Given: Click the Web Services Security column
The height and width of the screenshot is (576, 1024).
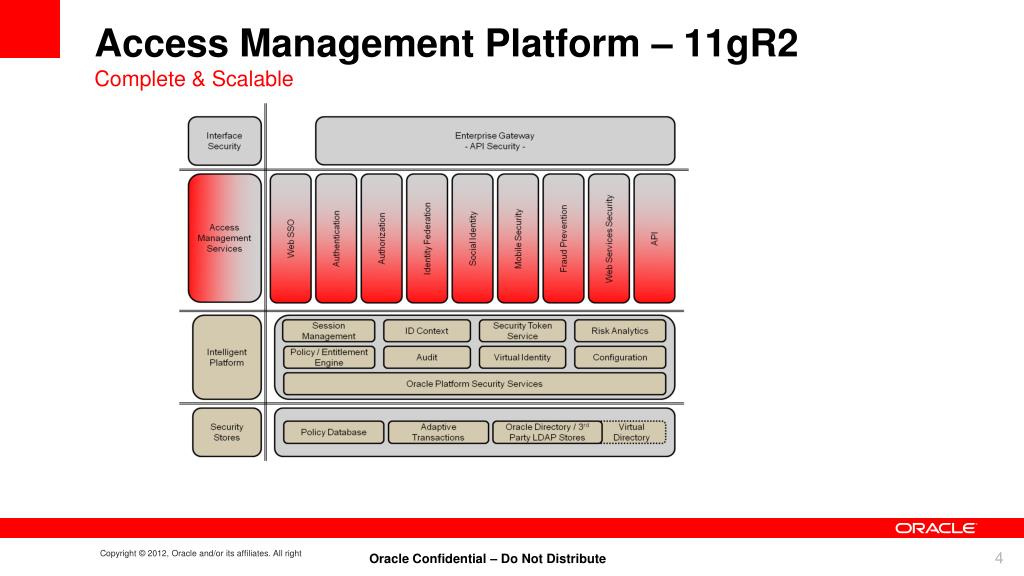Looking at the screenshot, I should coord(609,238).
